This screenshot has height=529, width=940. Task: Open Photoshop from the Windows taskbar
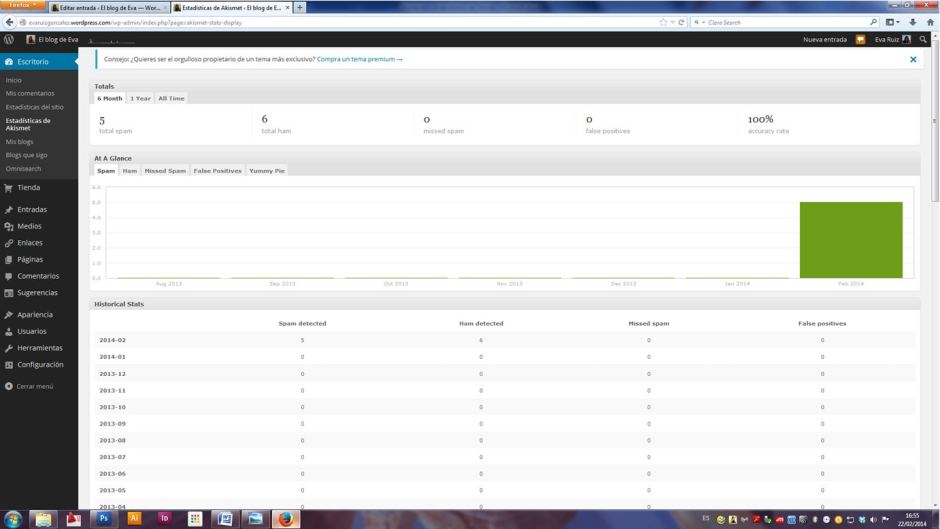[104, 518]
